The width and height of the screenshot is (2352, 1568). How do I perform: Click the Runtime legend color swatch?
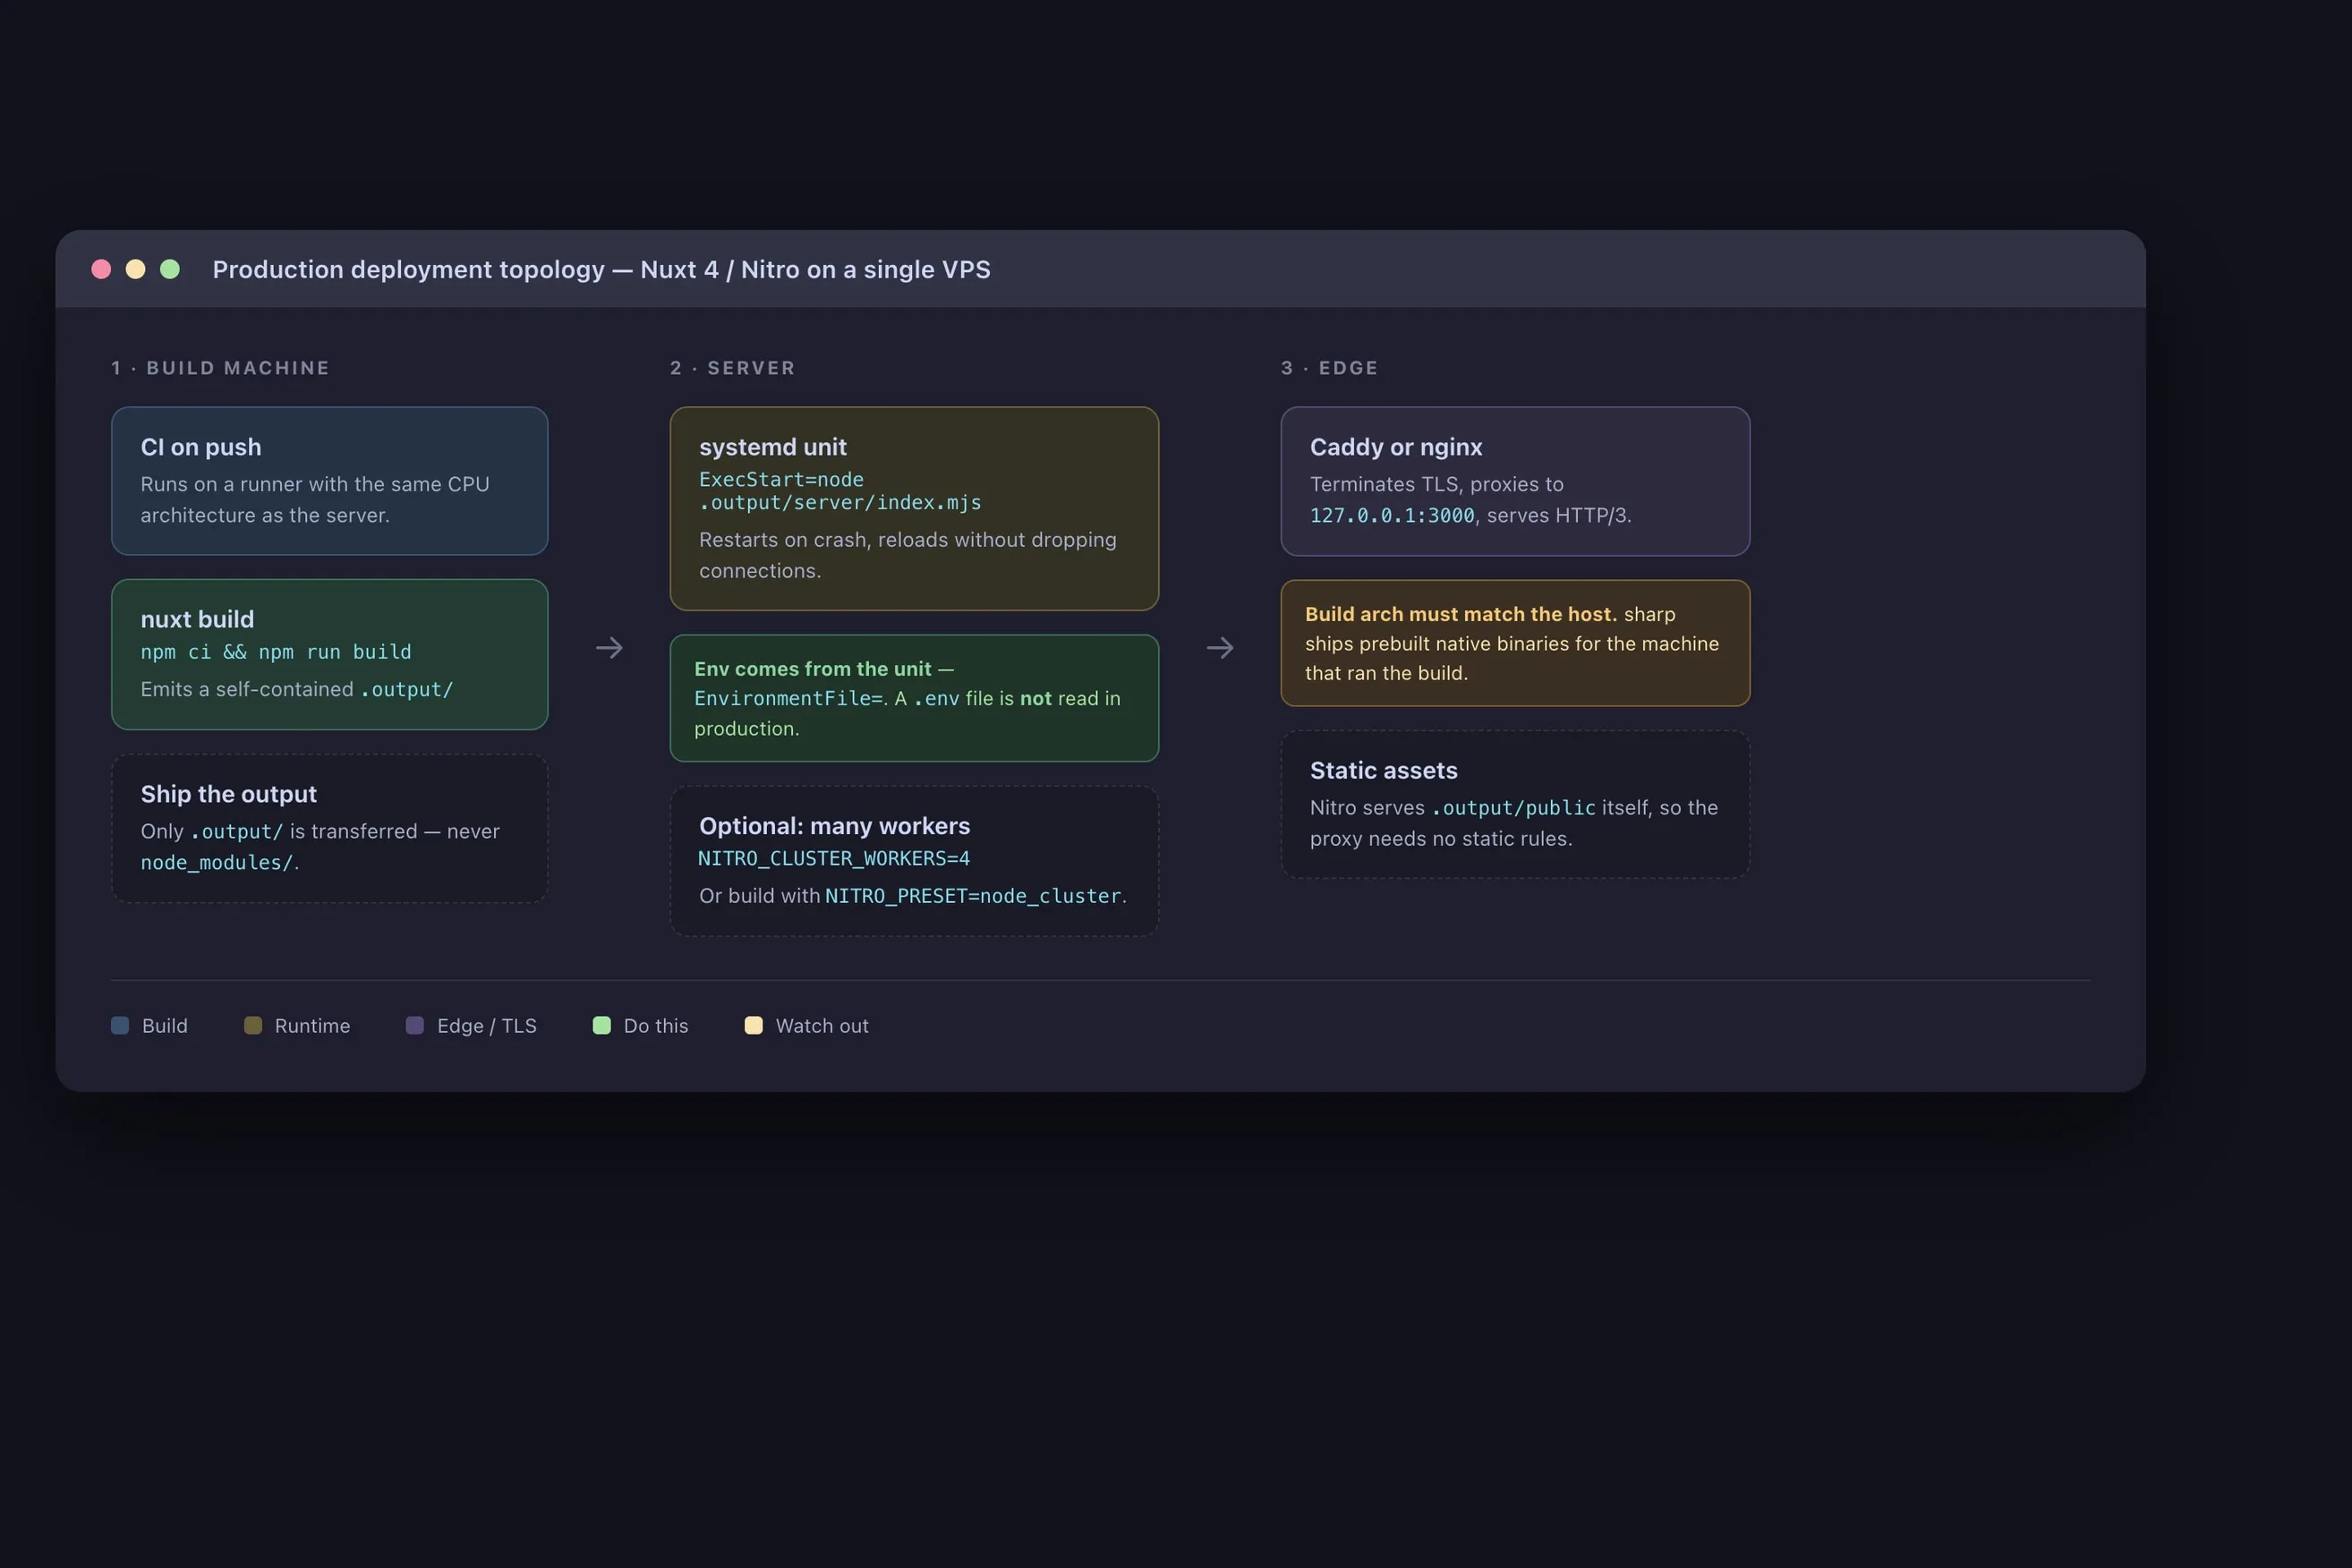tap(253, 1025)
